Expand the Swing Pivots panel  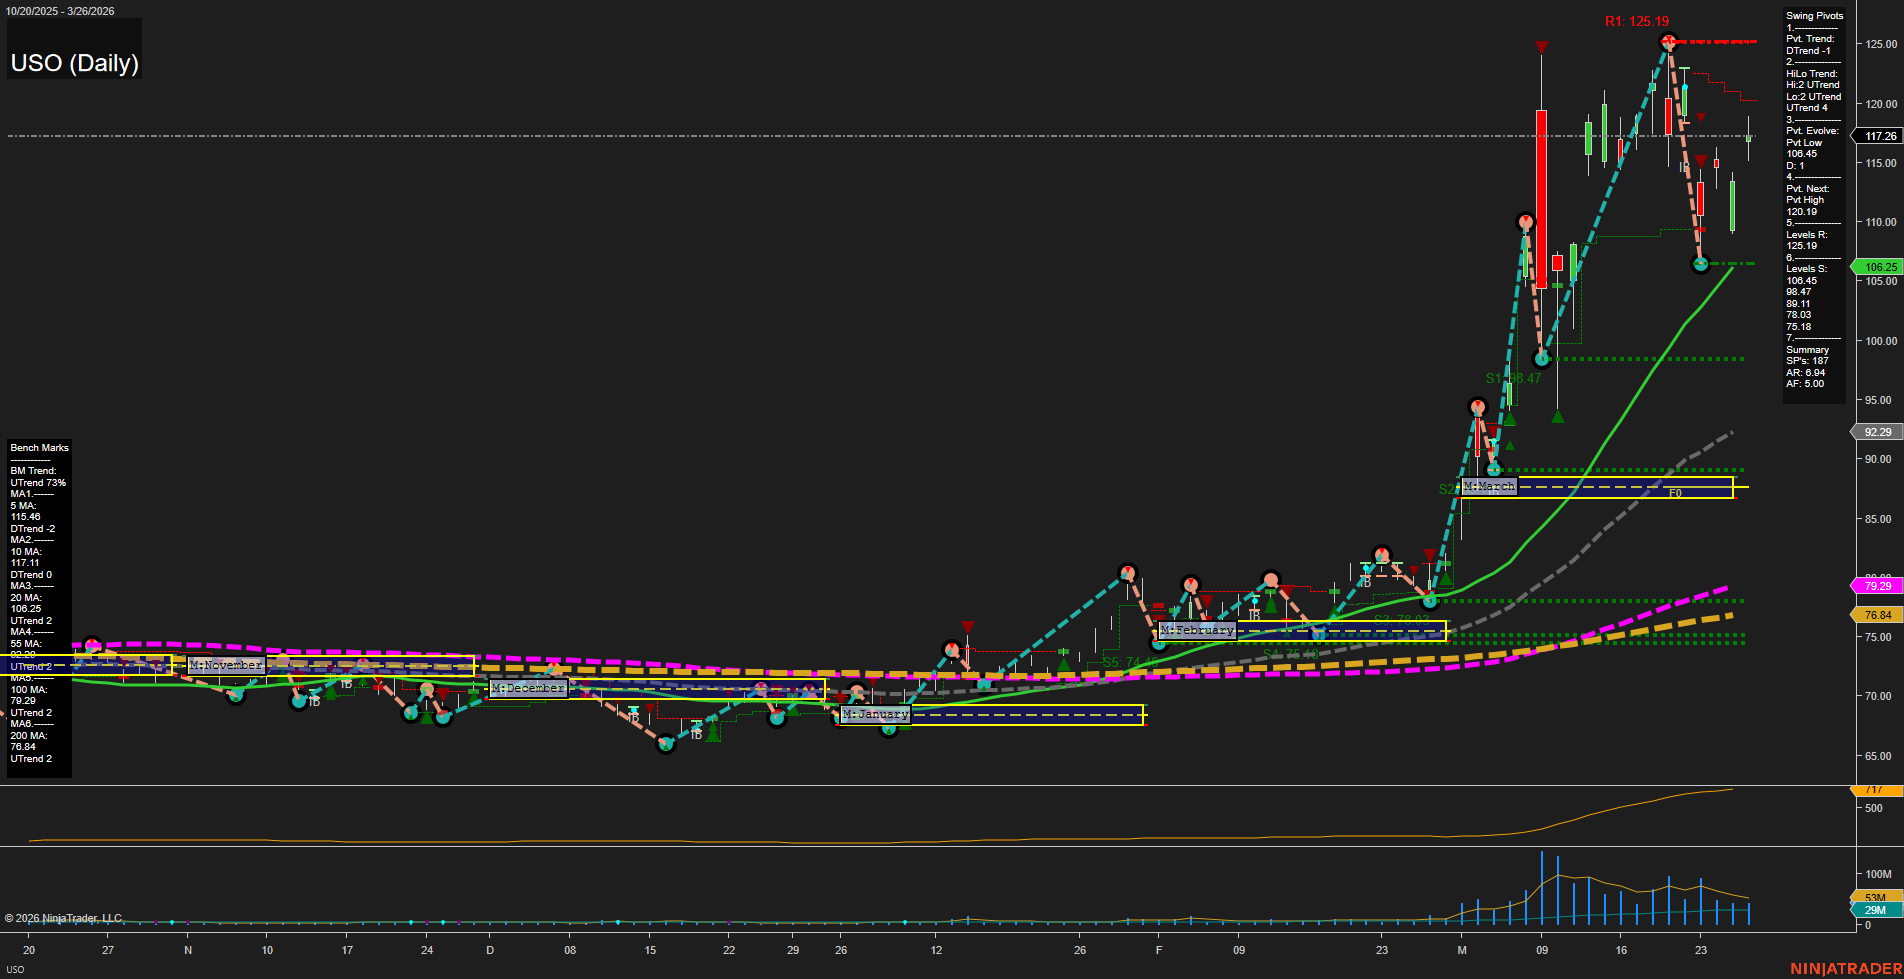click(x=1812, y=15)
